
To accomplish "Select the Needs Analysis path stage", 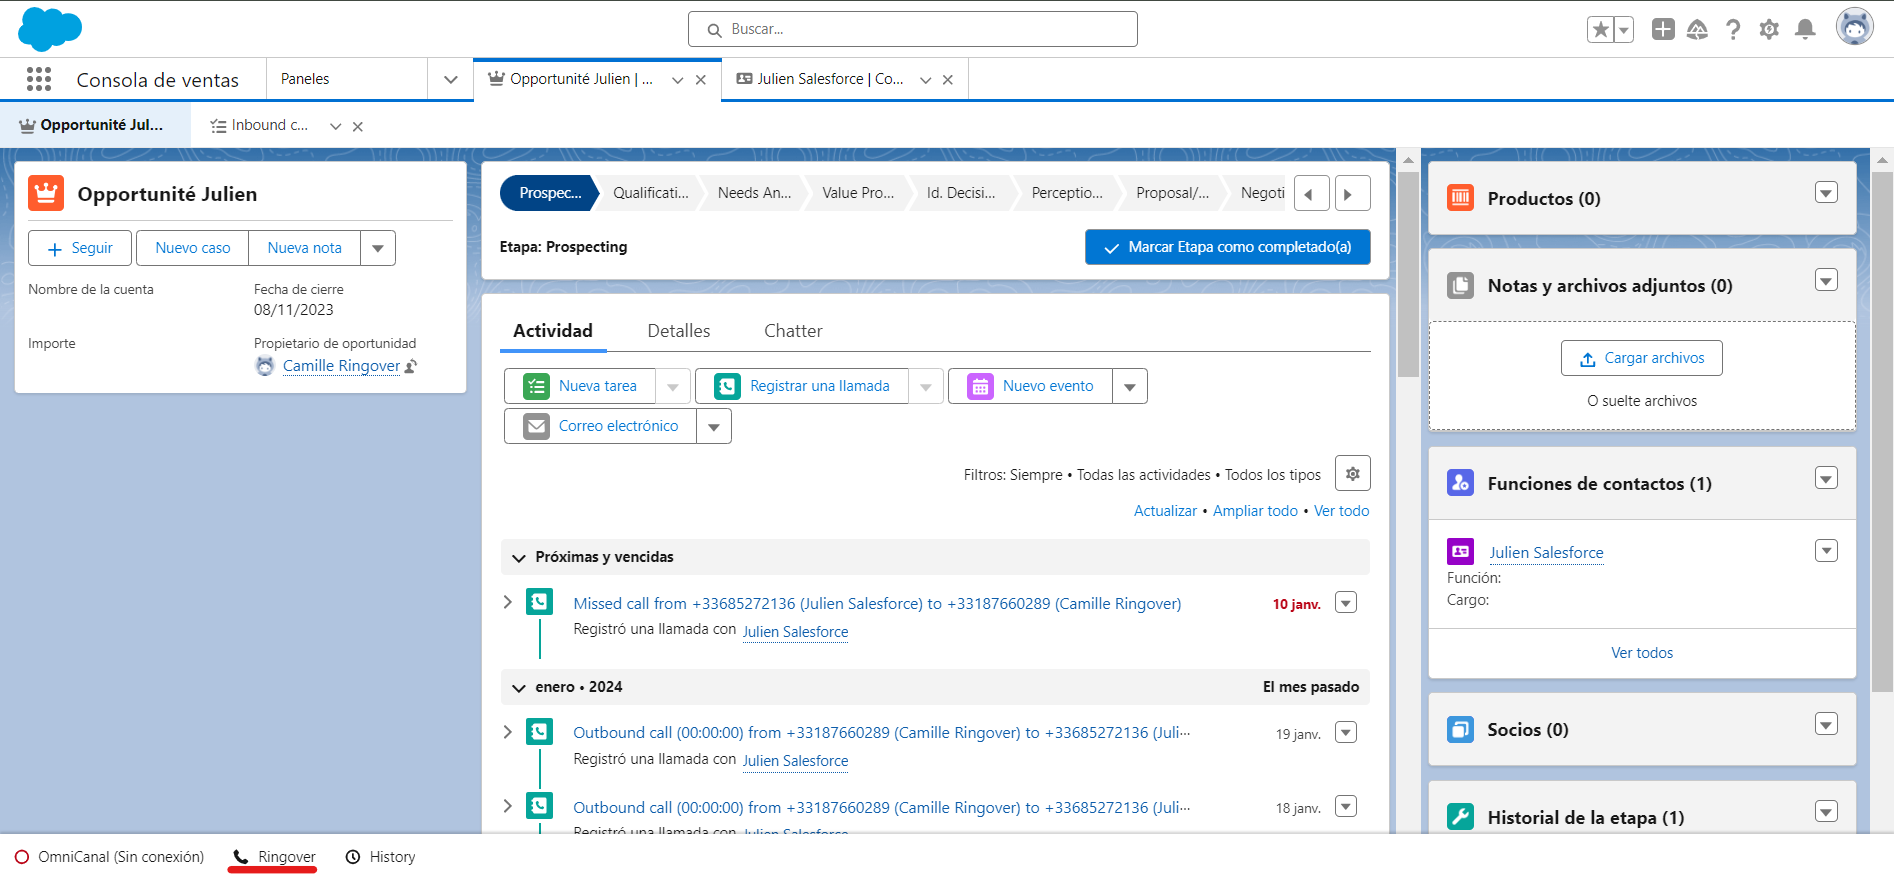I will (754, 193).
